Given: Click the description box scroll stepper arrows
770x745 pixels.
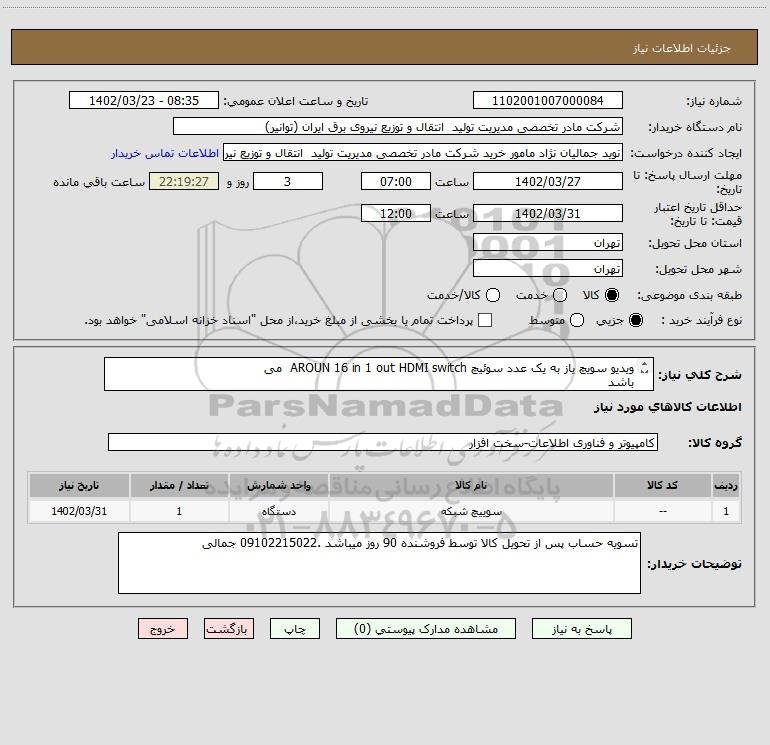Looking at the screenshot, I should point(645,368).
